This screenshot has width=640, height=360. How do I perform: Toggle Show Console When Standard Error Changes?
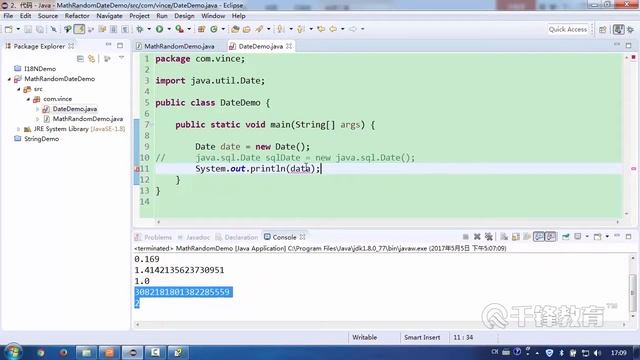[x=551, y=237]
